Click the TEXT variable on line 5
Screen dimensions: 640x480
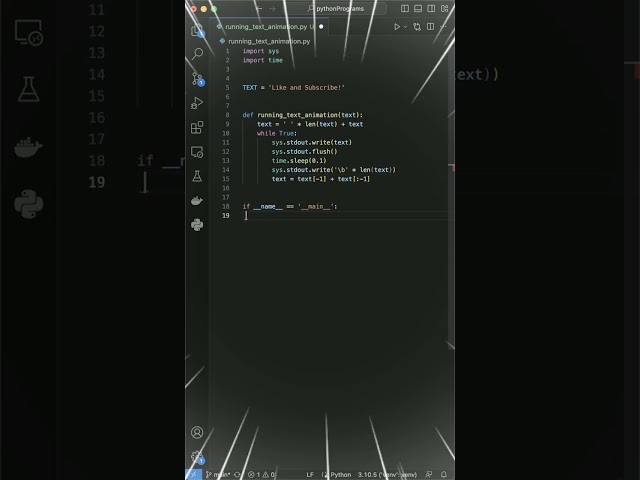[249, 88]
